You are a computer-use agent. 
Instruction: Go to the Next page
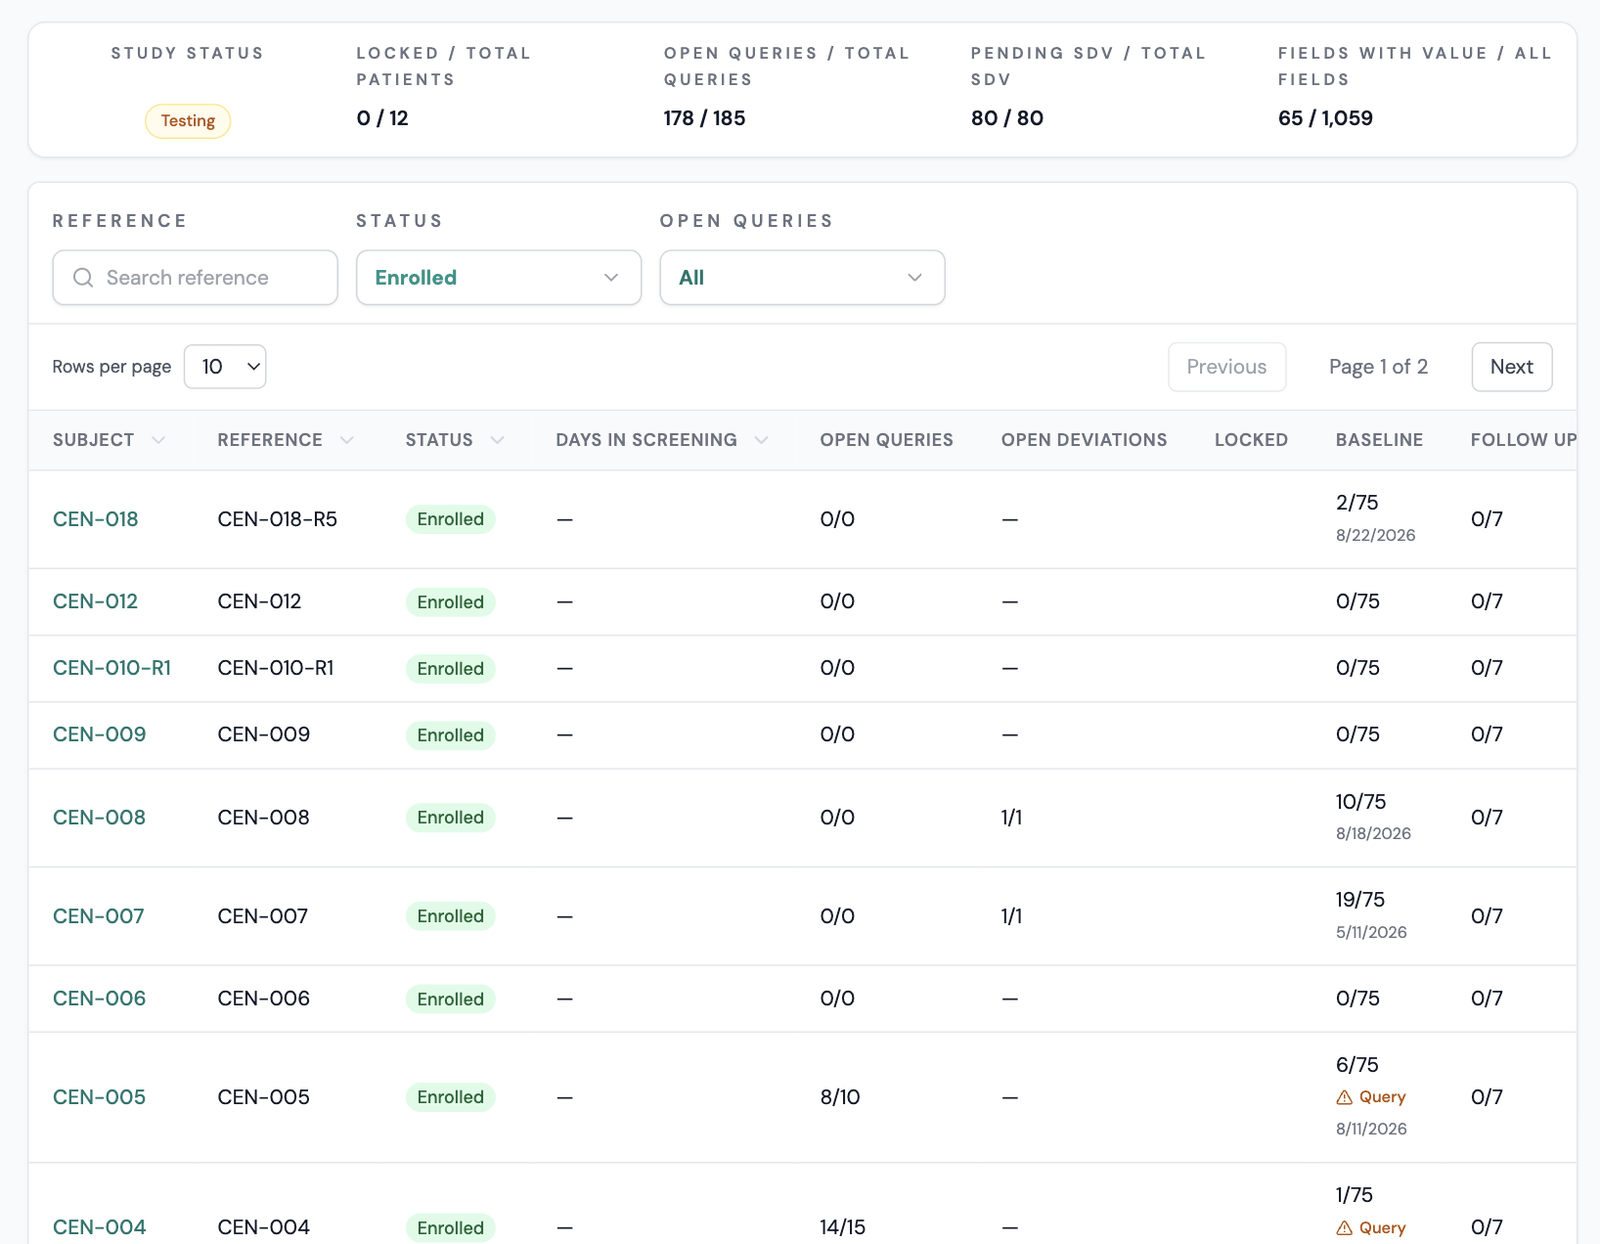coord(1511,367)
